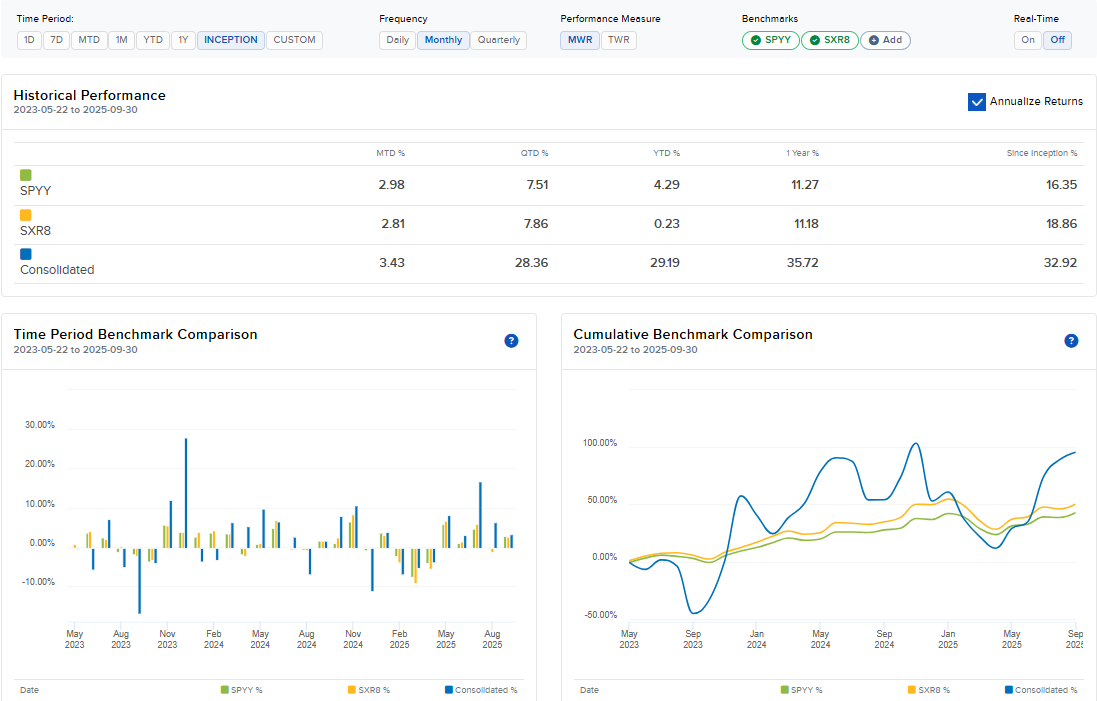Click help icon for Time Period Benchmark Comparison
The width and height of the screenshot is (1097, 701).
point(511,341)
